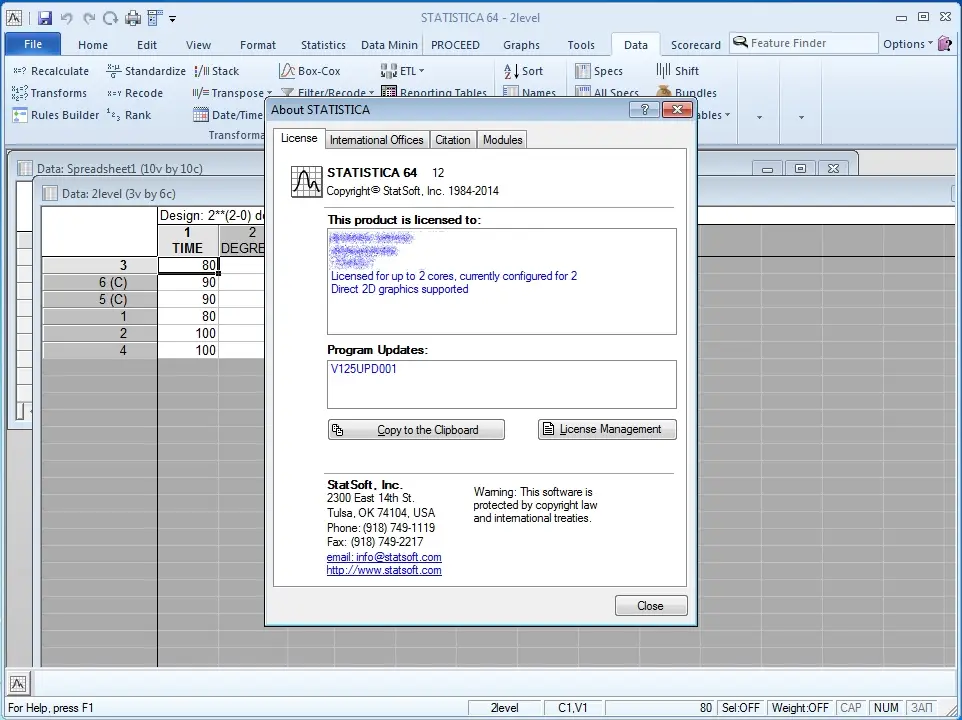Click the Recalculate icon
The height and width of the screenshot is (720, 962).
(x=19, y=71)
